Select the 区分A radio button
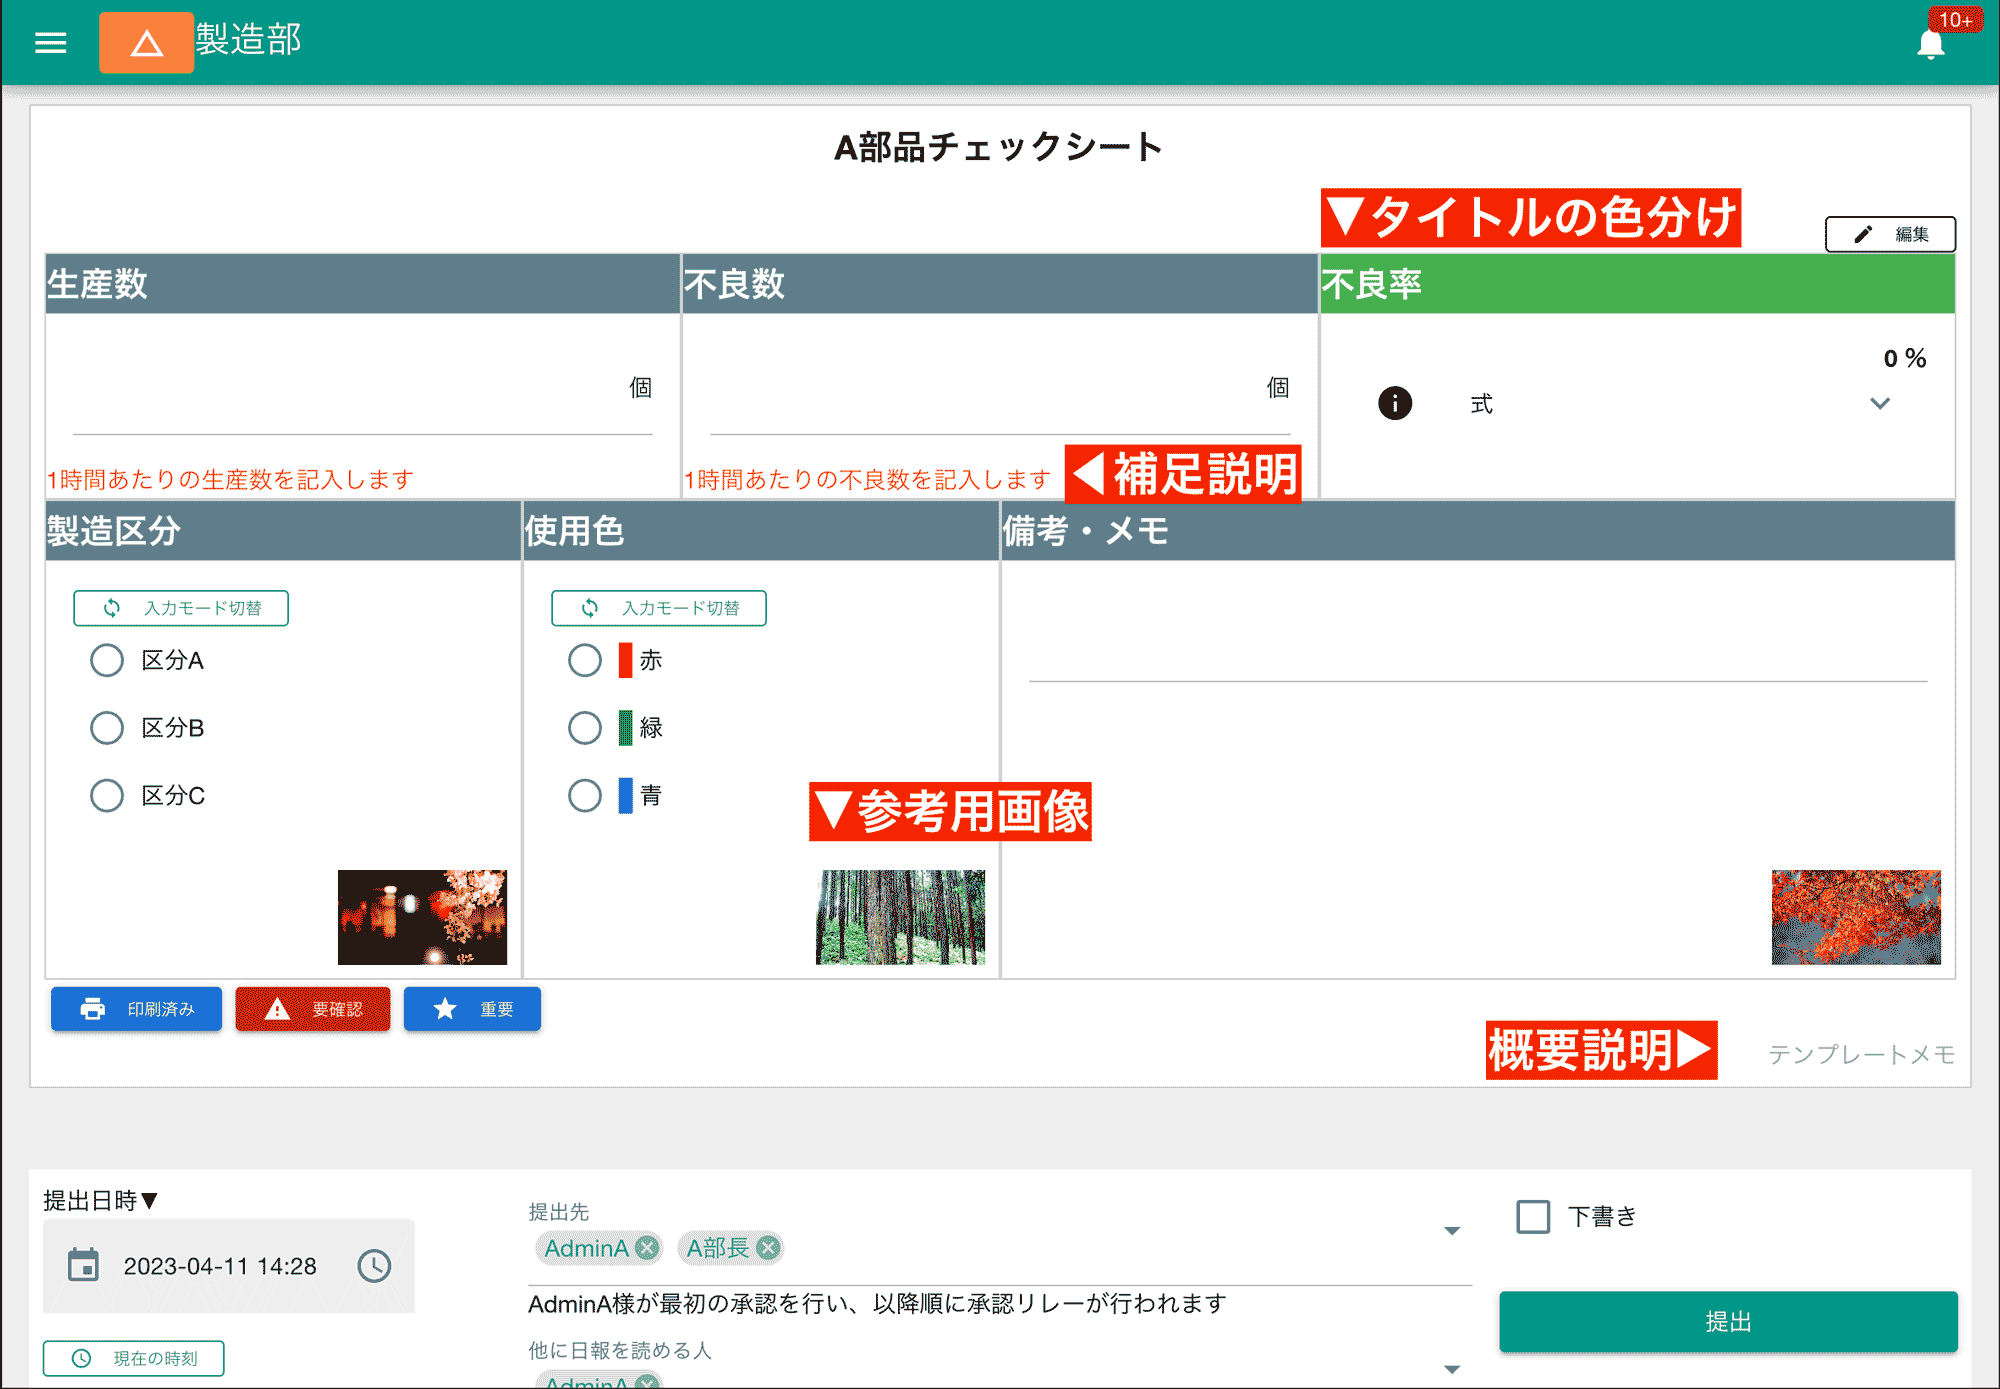Screen dimensions: 2000x1389 (x=107, y=660)
